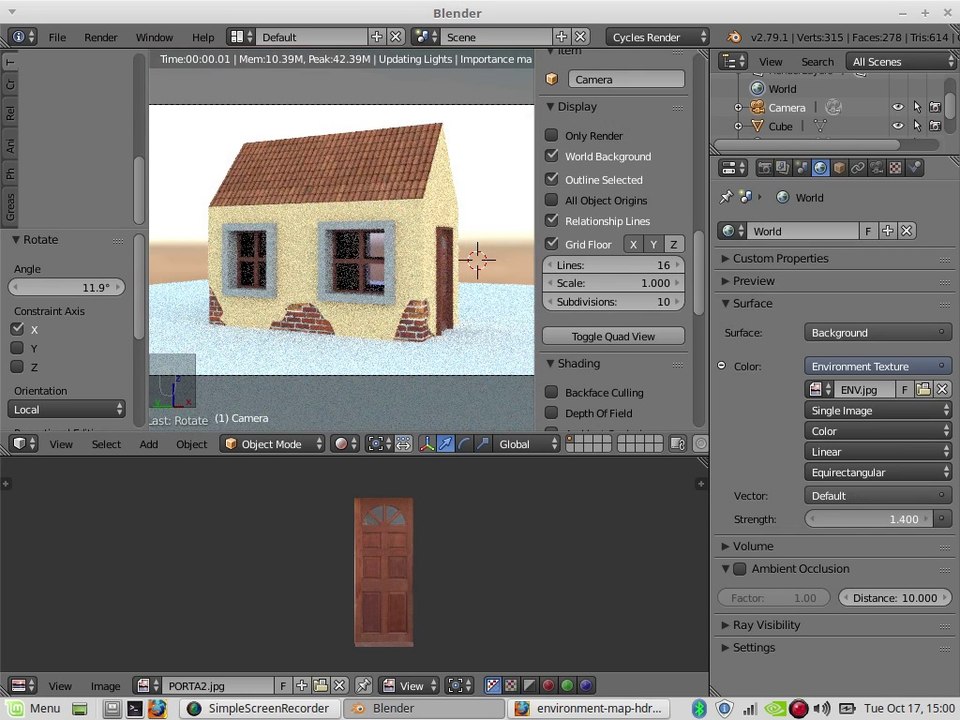Activate the translate manipulator arrow icon
This screenshot has height=720, width=960.
(446, 444)
